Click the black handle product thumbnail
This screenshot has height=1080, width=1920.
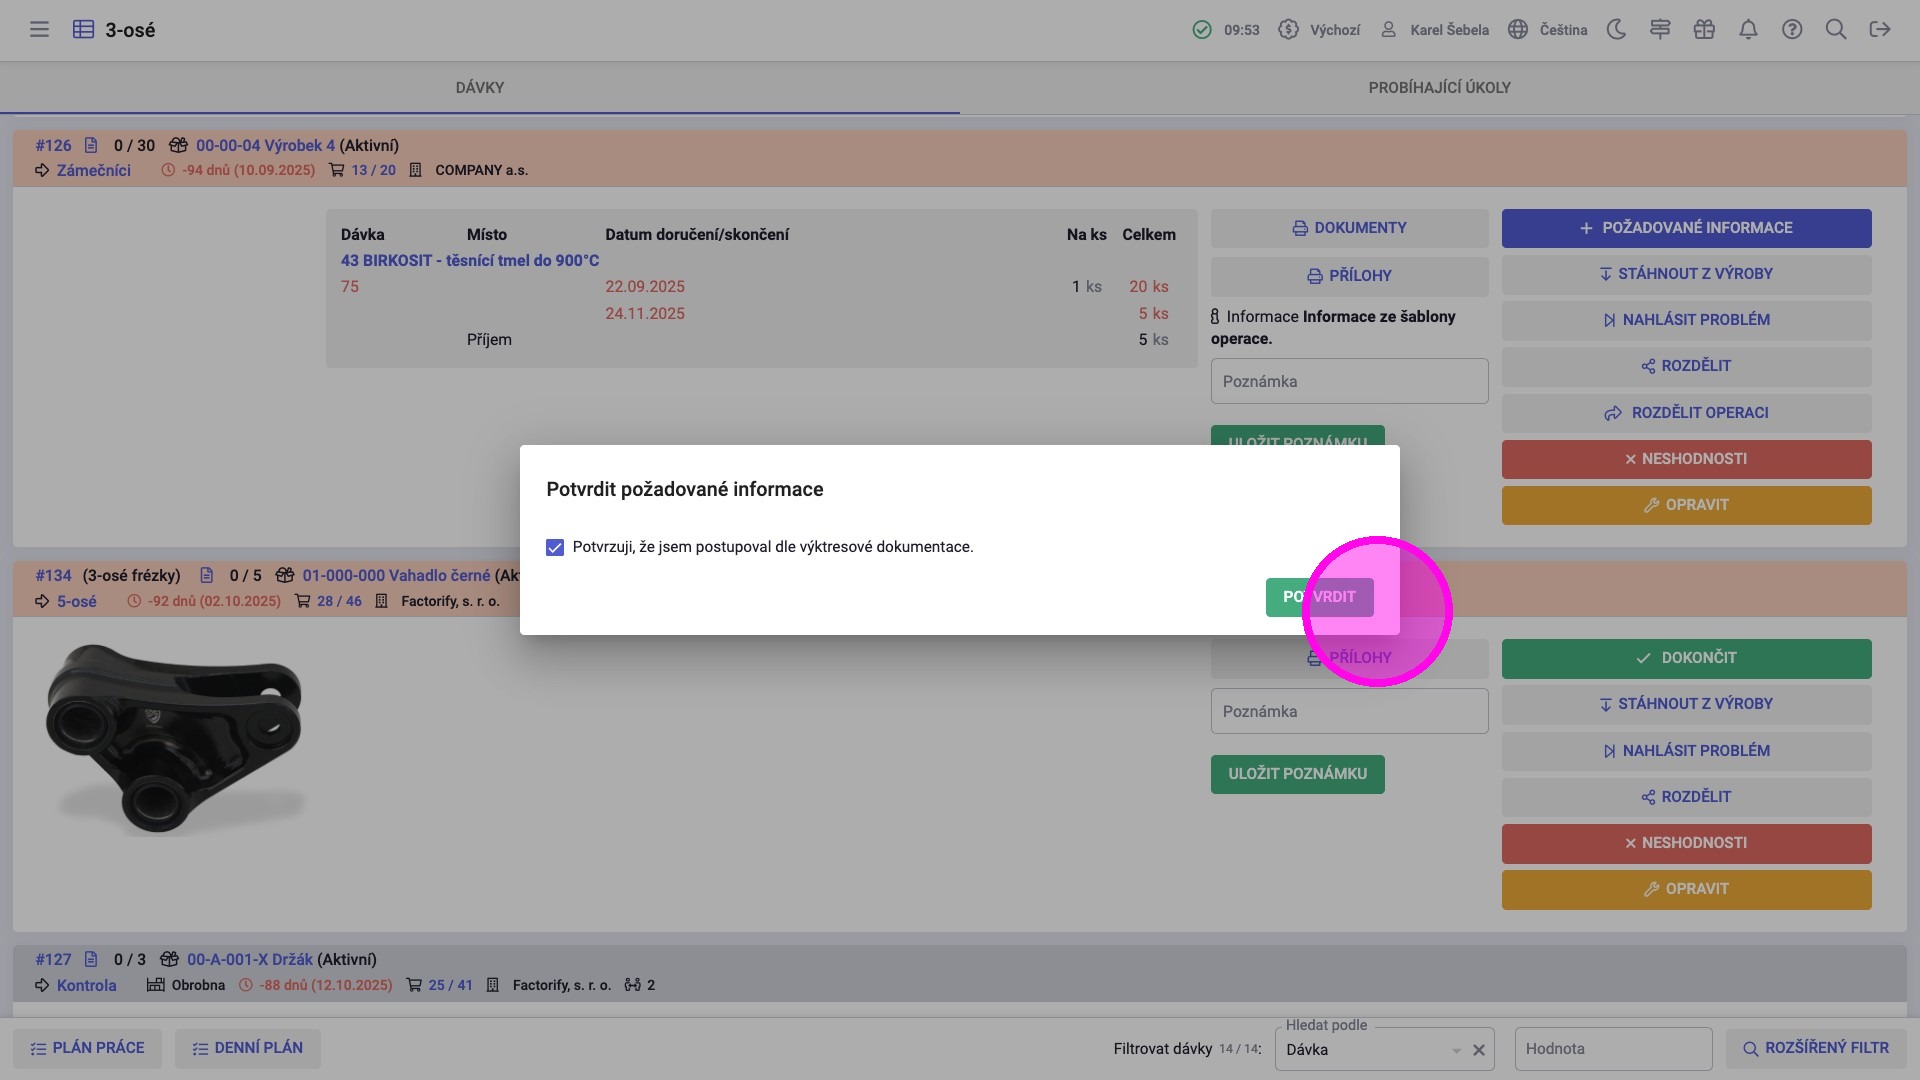[x=175, y=738]
